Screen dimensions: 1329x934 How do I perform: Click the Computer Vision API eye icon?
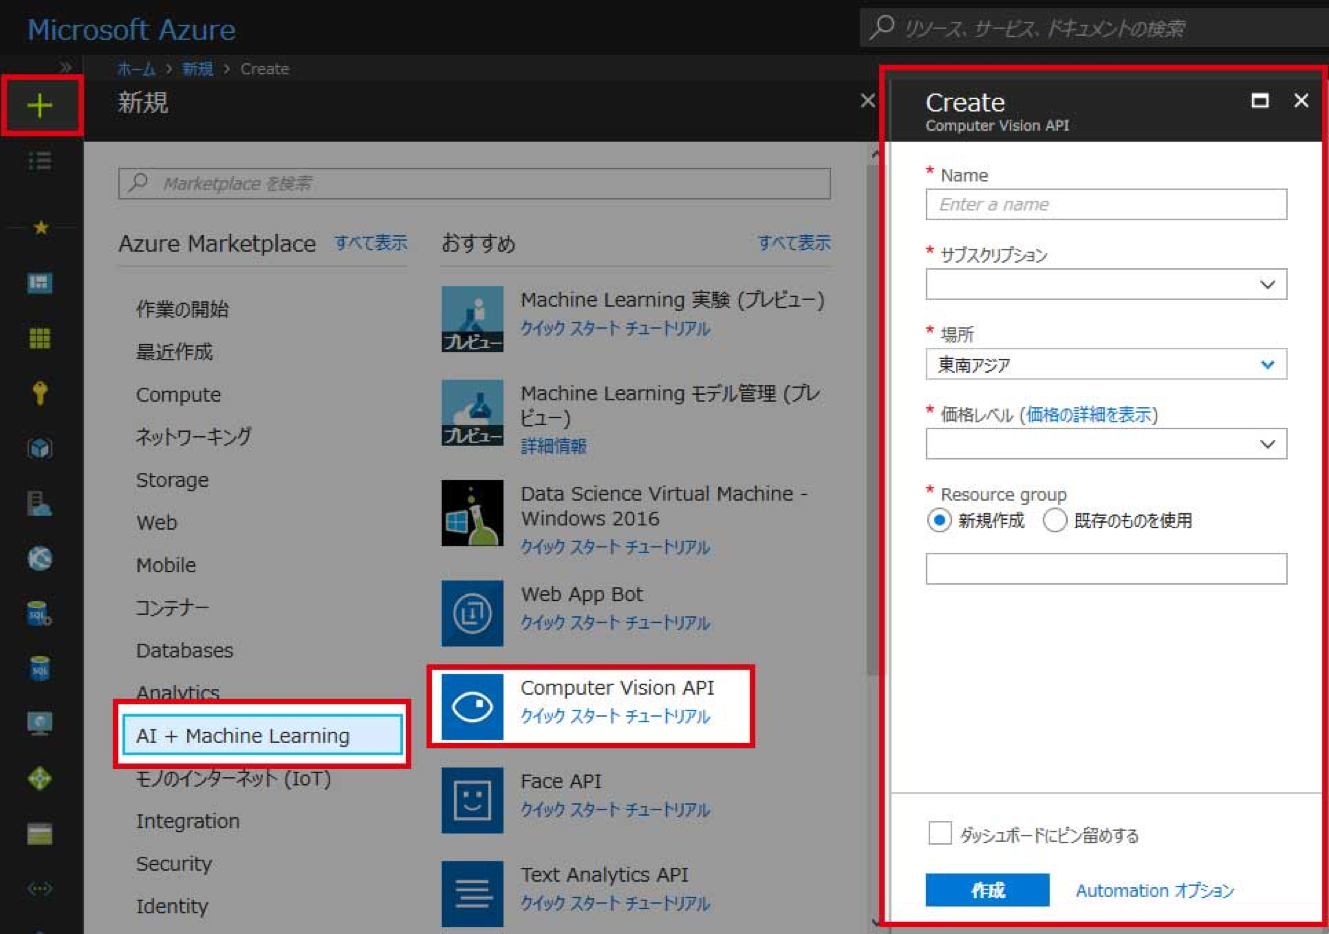[472, 707]
